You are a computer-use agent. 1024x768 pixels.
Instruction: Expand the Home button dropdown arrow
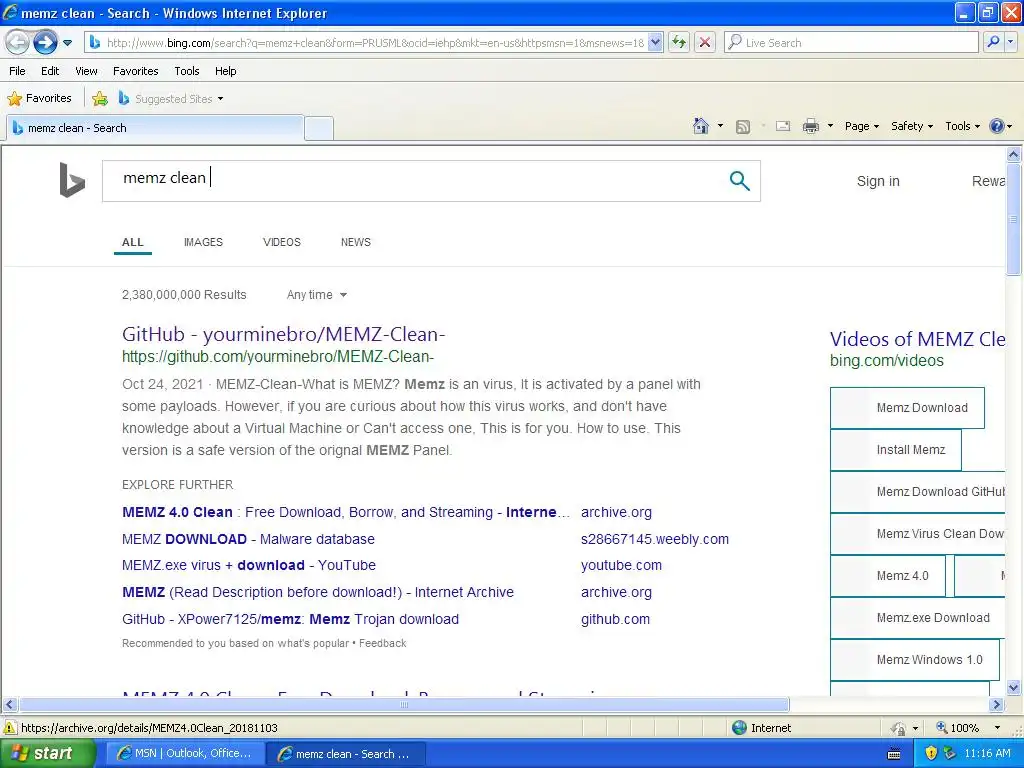point(720,126)
